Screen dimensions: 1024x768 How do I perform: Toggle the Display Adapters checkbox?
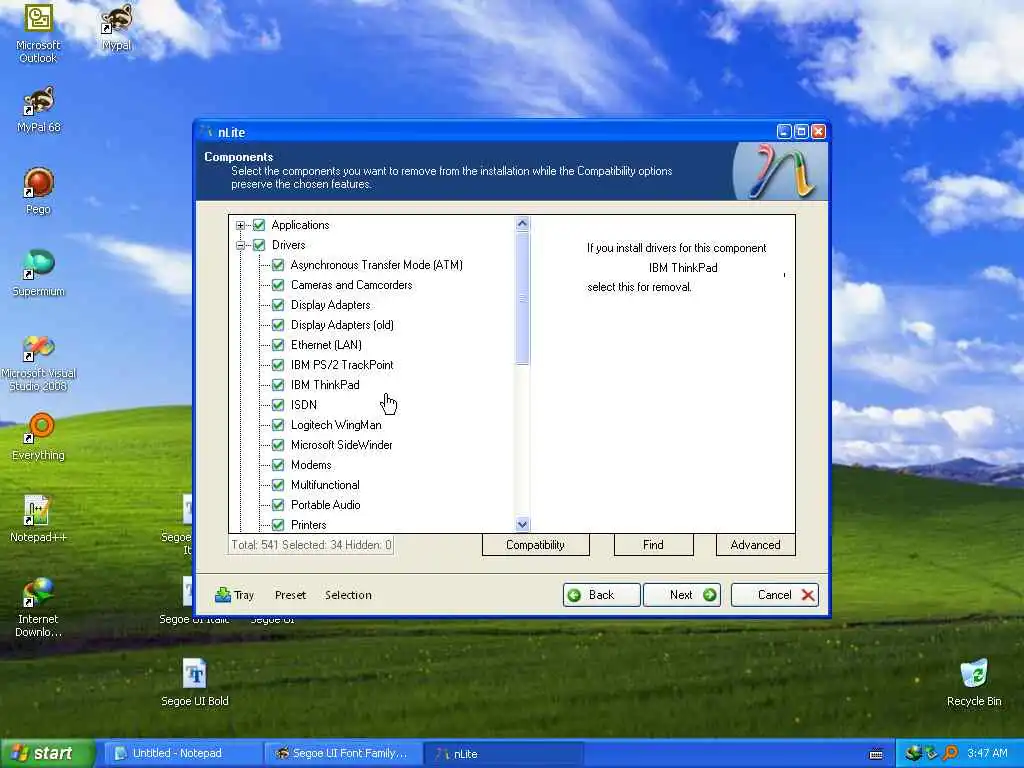(x=278, y=305)
